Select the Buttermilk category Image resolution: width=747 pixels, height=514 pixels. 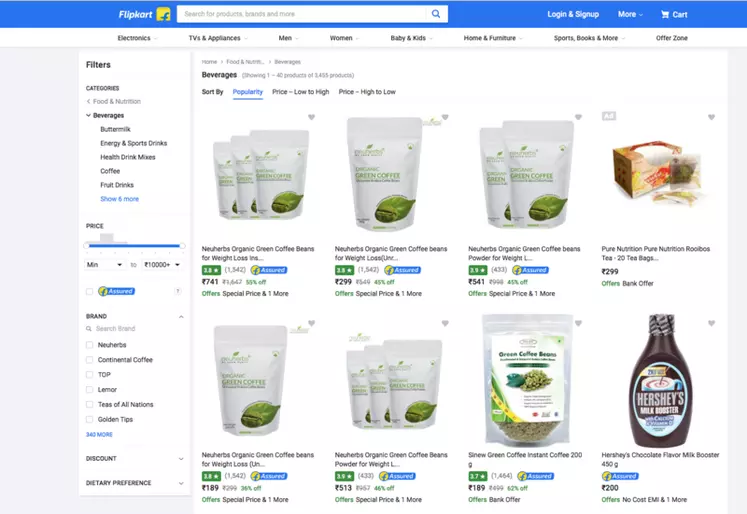(x=115, y=130)
